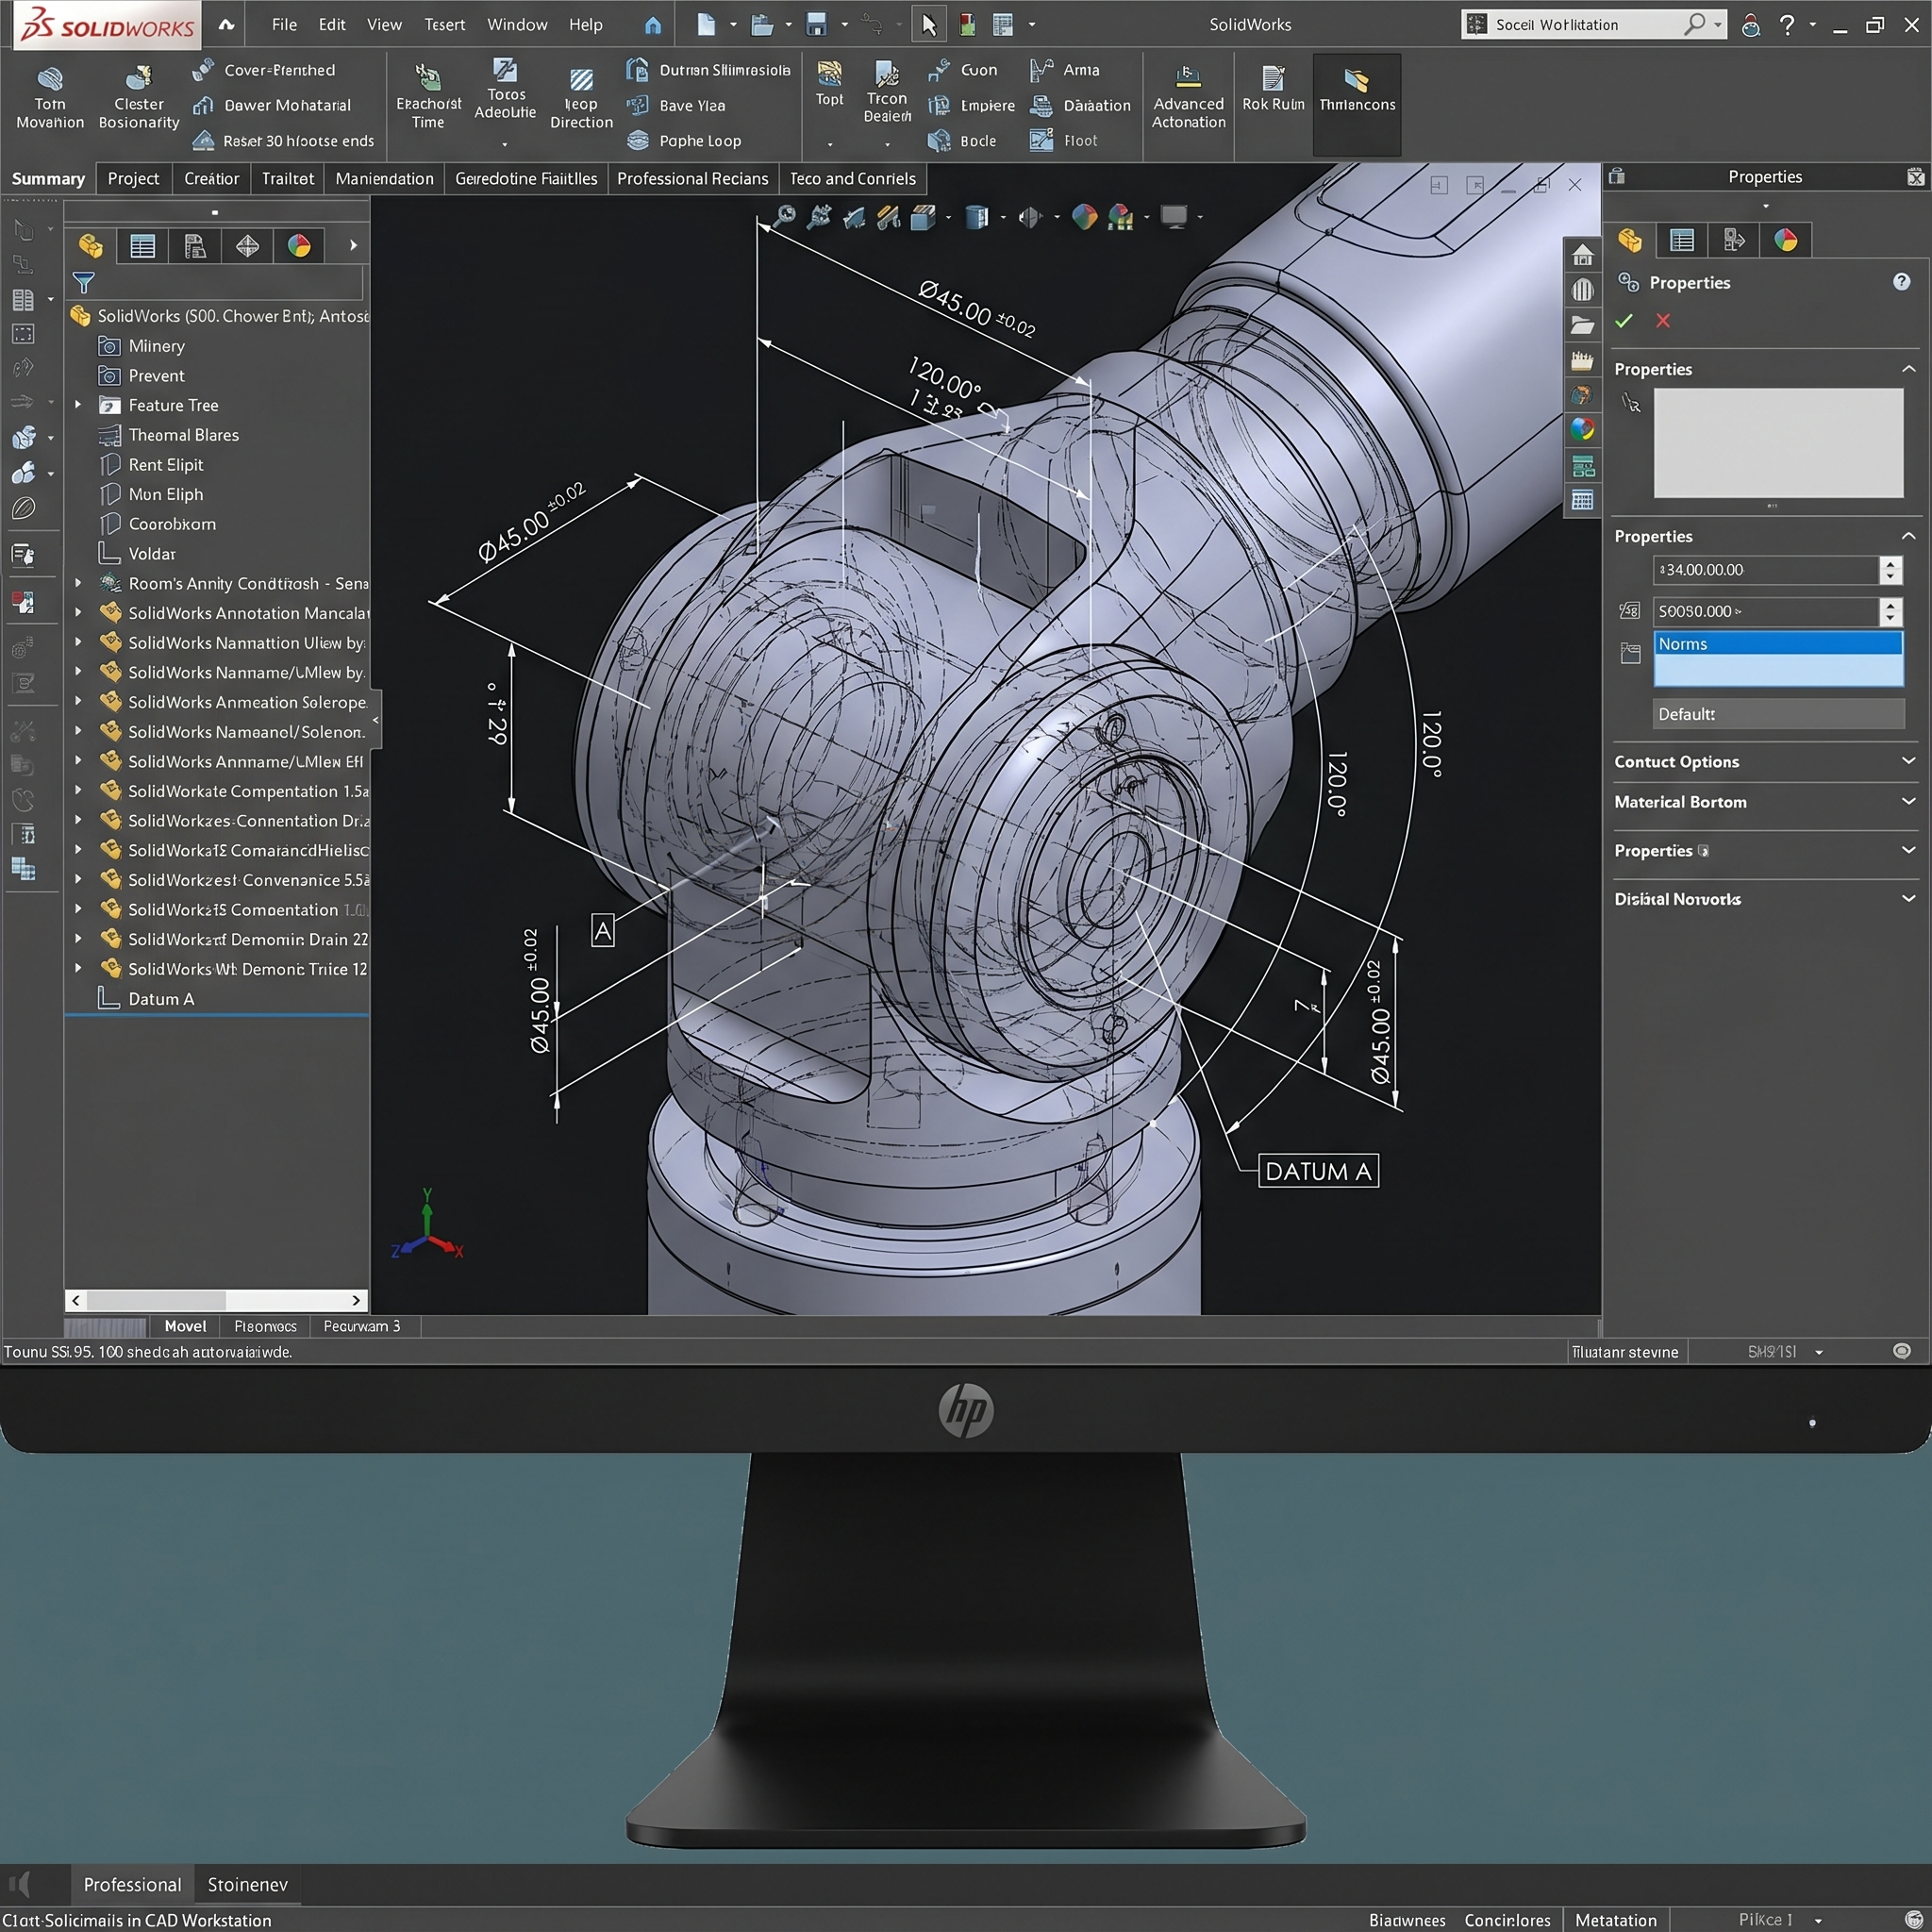
Task: Click the Cover-Ptenthed command
Action: point(264,70)
